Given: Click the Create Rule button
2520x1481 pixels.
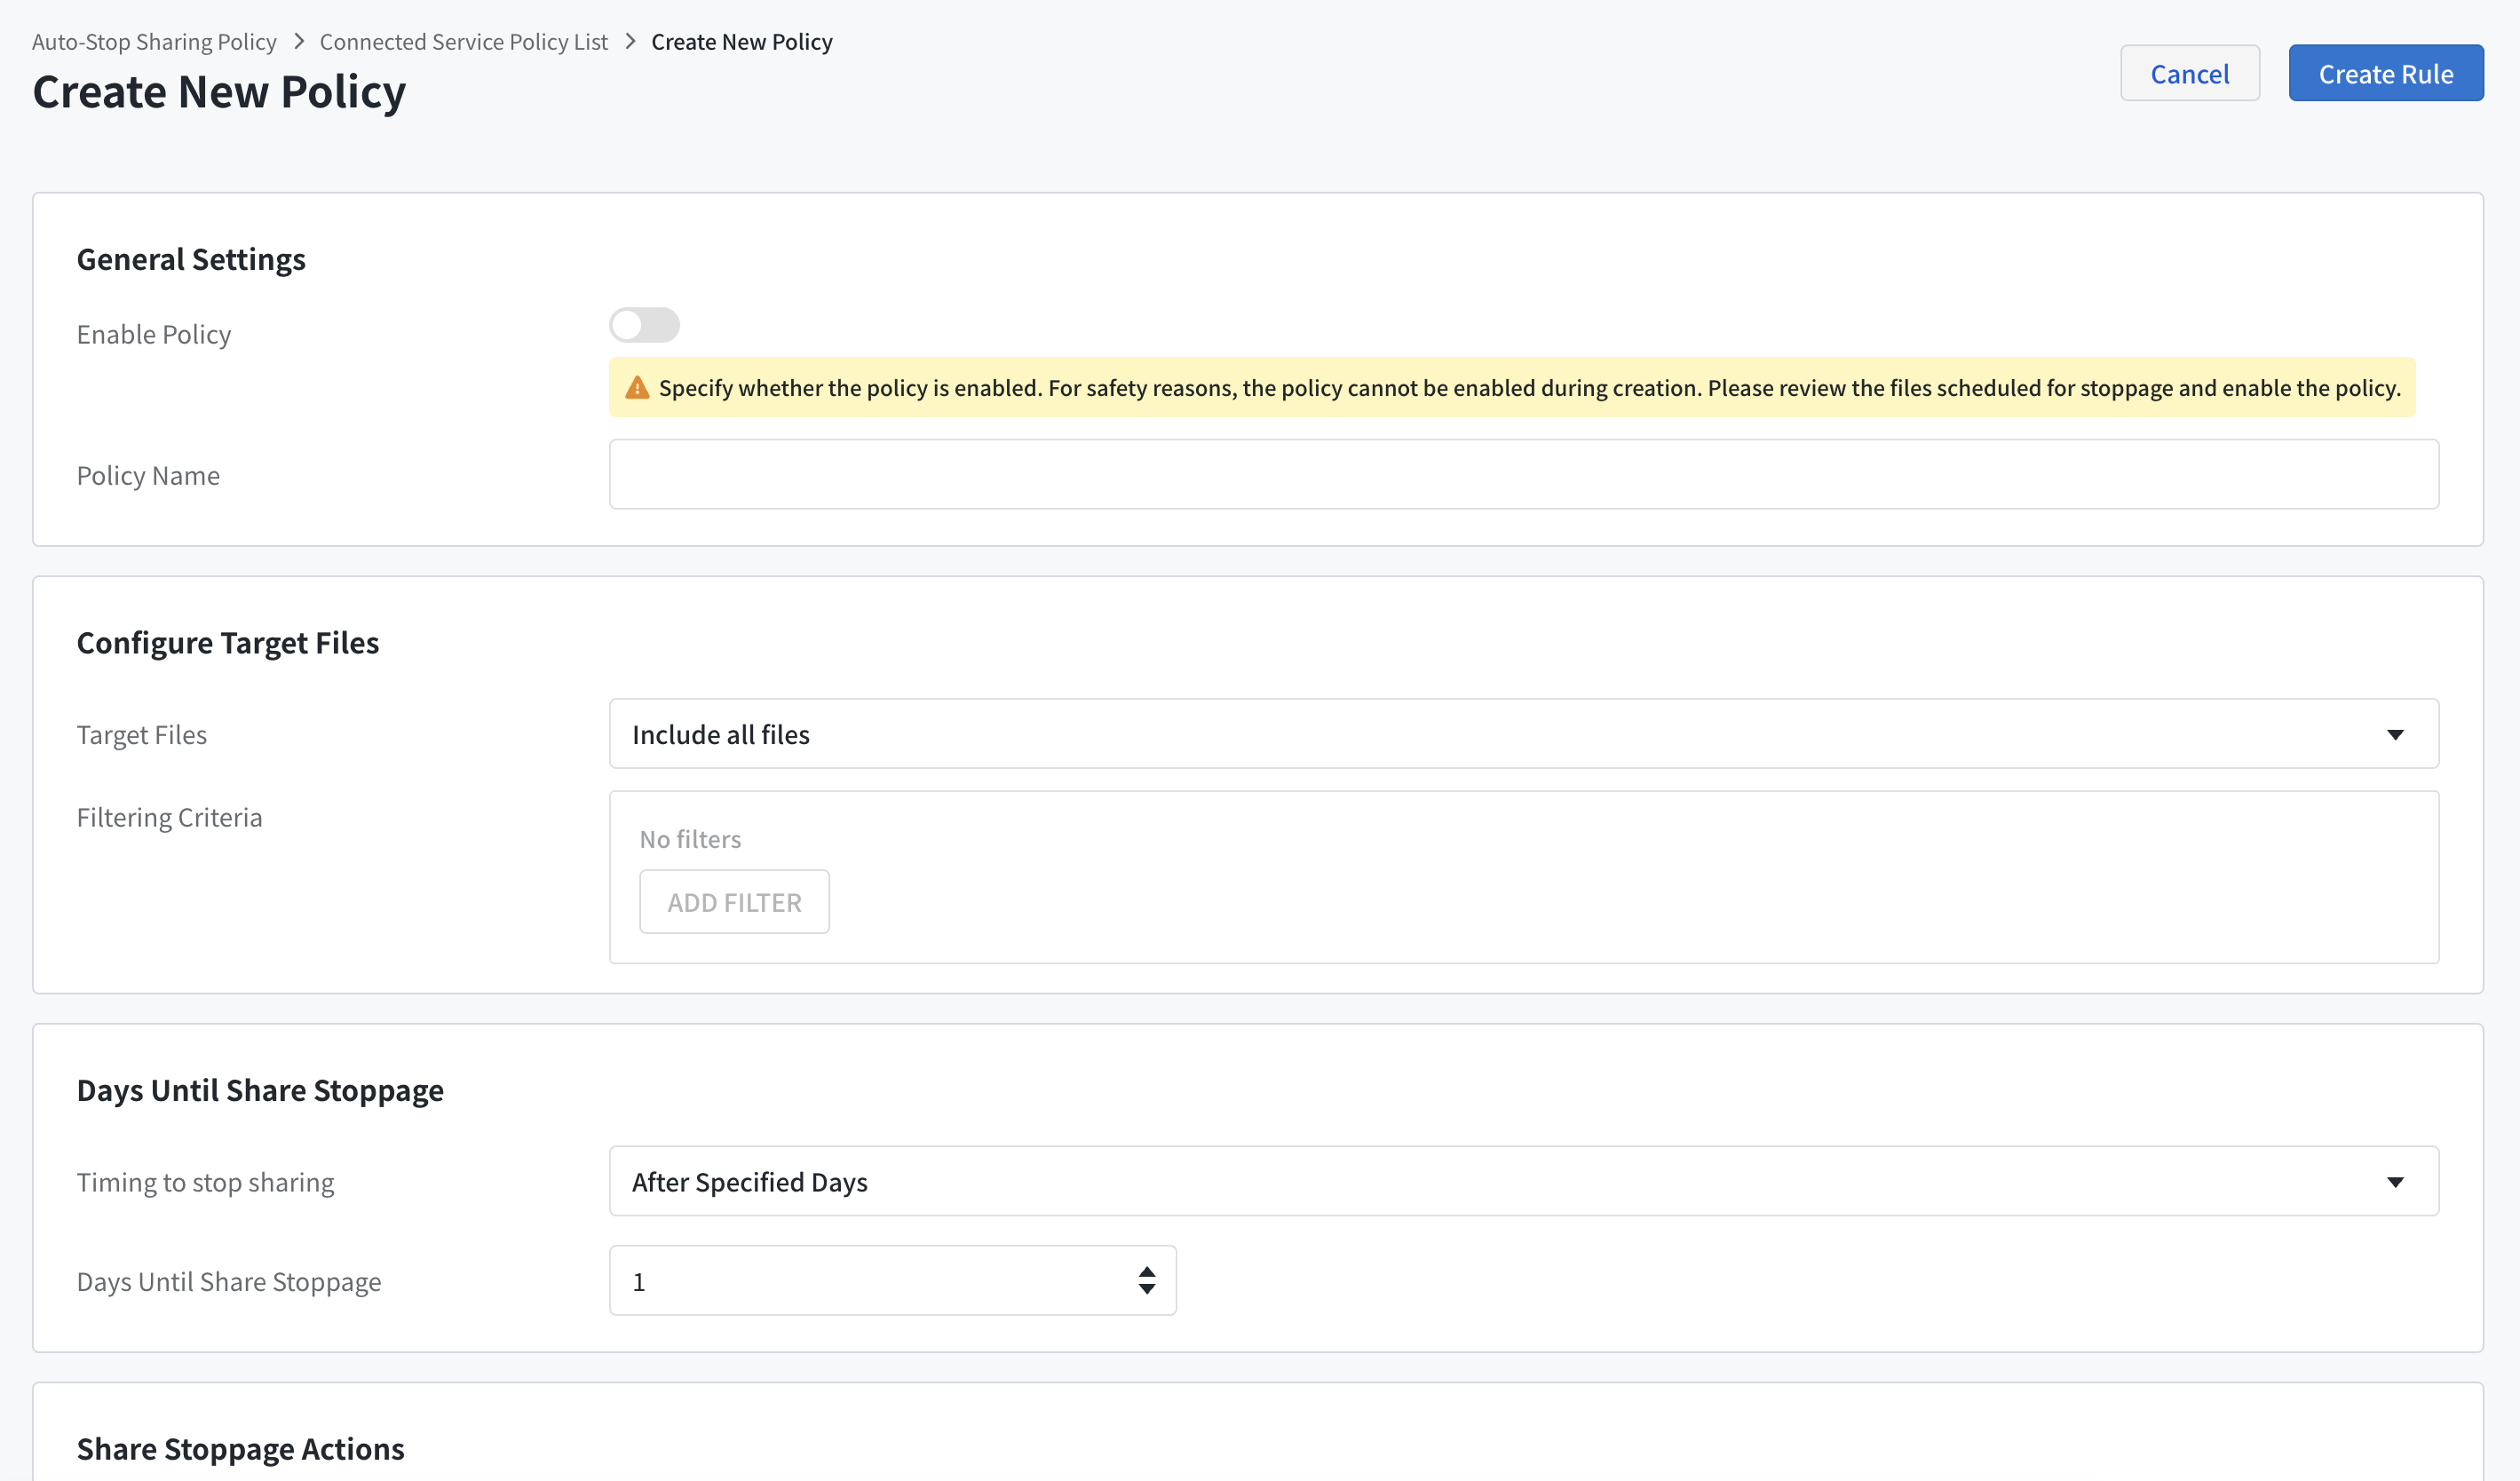Looking at the screenshot, I should pyautogui.click(x=2386, y=73).
